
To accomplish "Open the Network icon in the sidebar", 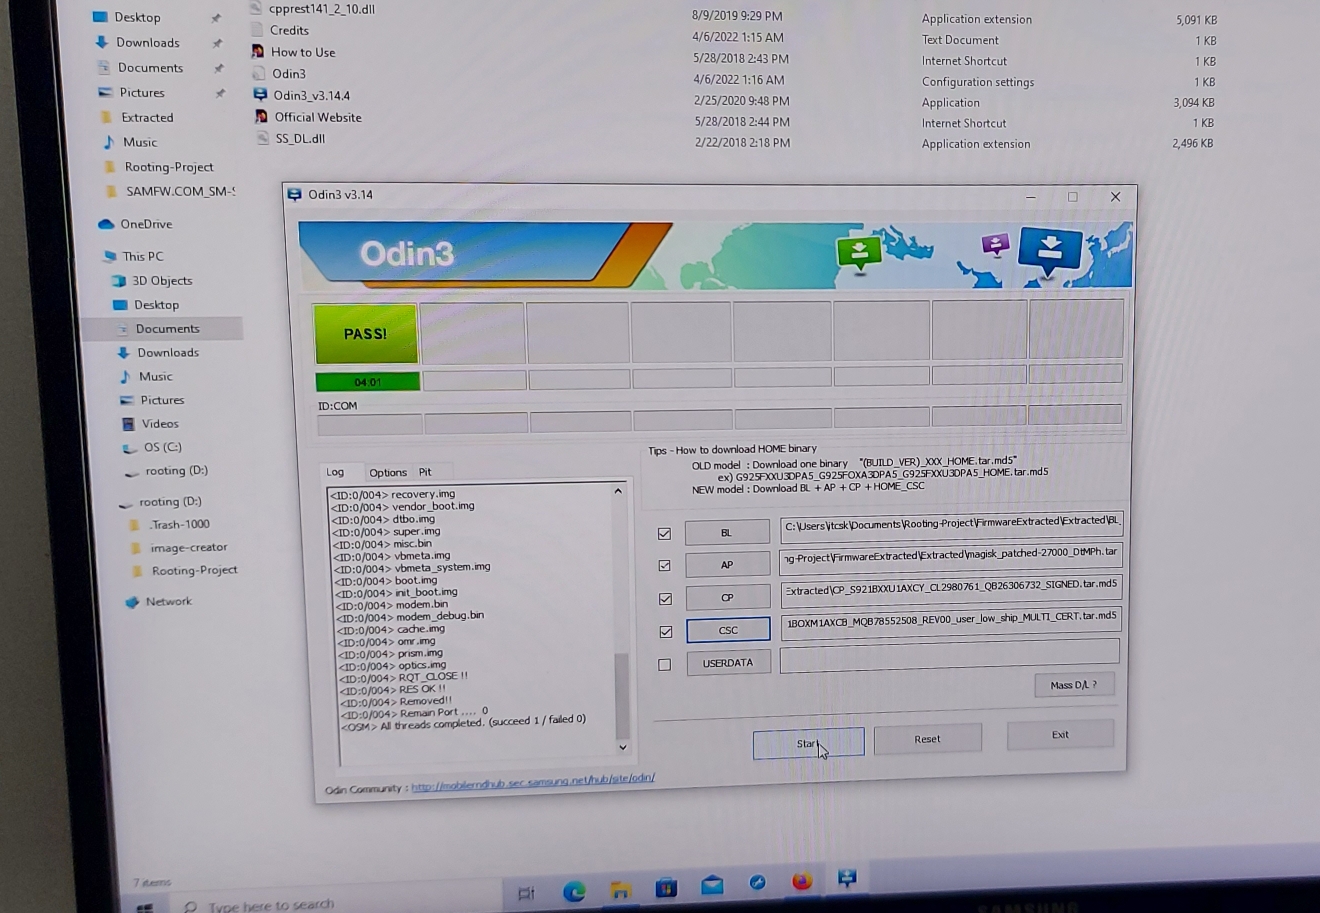I will [x=131, y=602].
